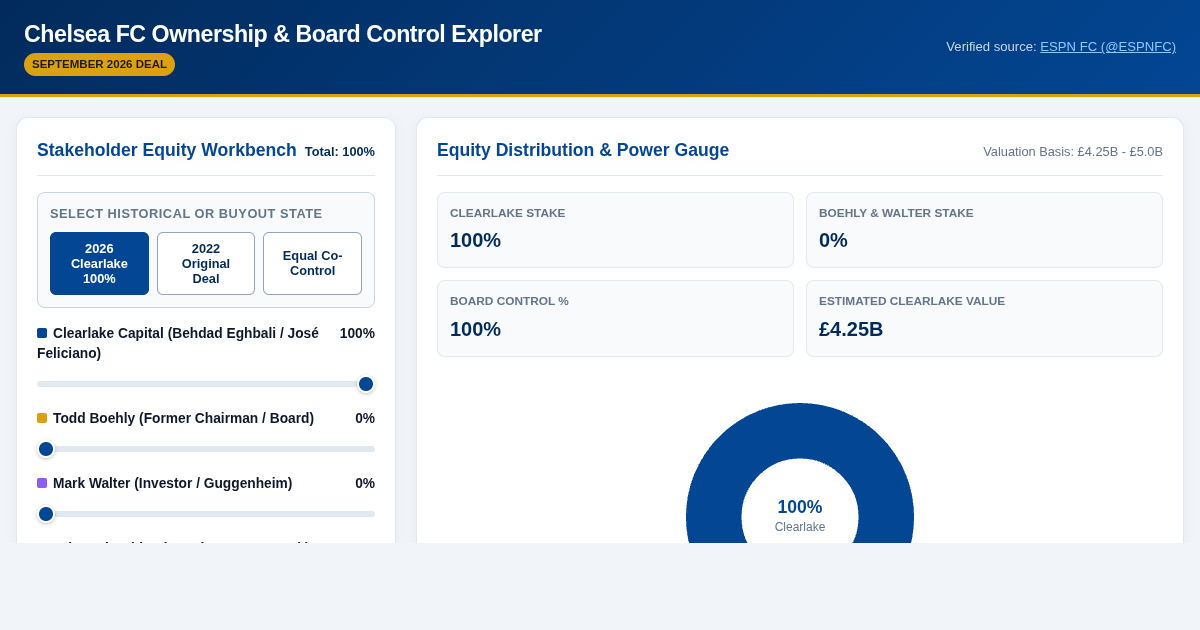Click the 100% Clearlake donut center label
1200x630 pixels.
click(x=800, y=516)
